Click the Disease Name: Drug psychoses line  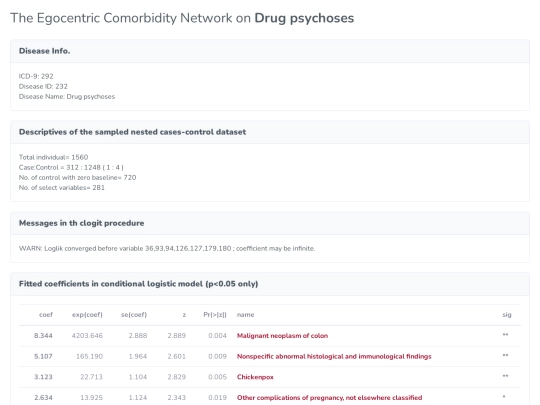pos(67,97)
